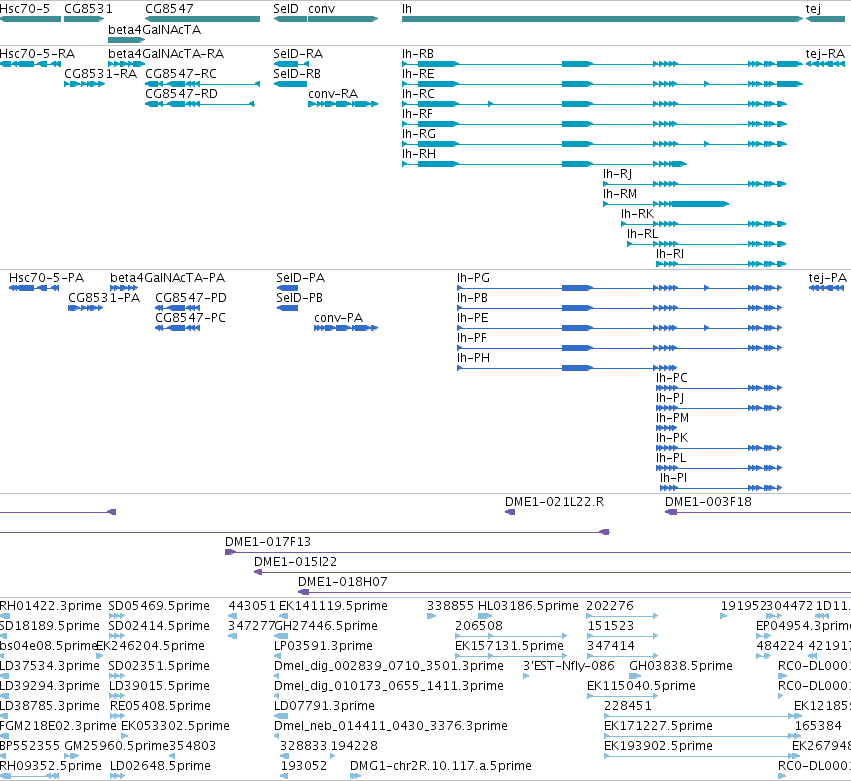The image size is (851, 781).
Task: Click protein Ih-PL label
Action: (x=671, y=458)
